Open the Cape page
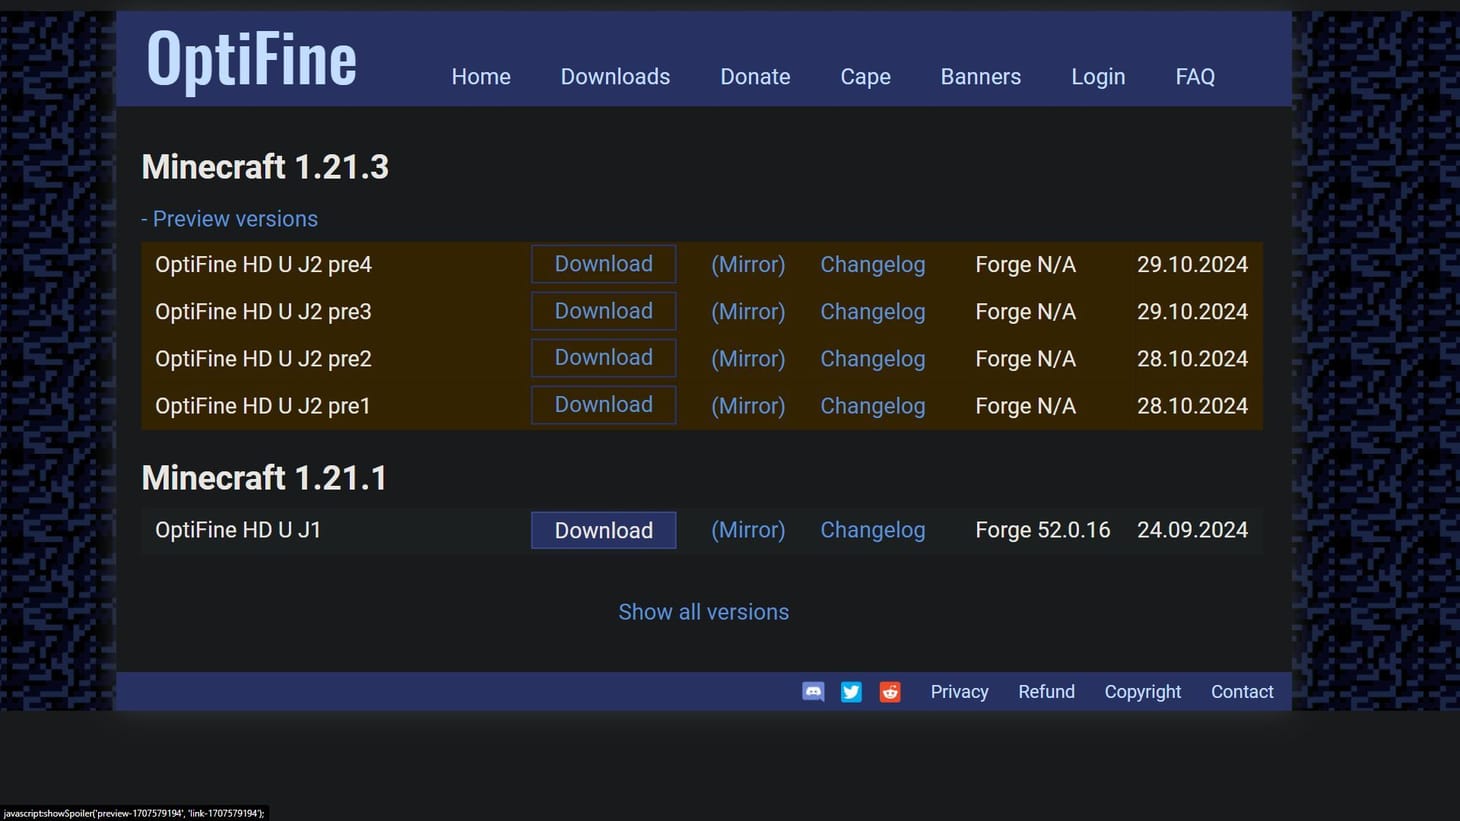Screen dimensions: 1460x821 tap(865, 76)
